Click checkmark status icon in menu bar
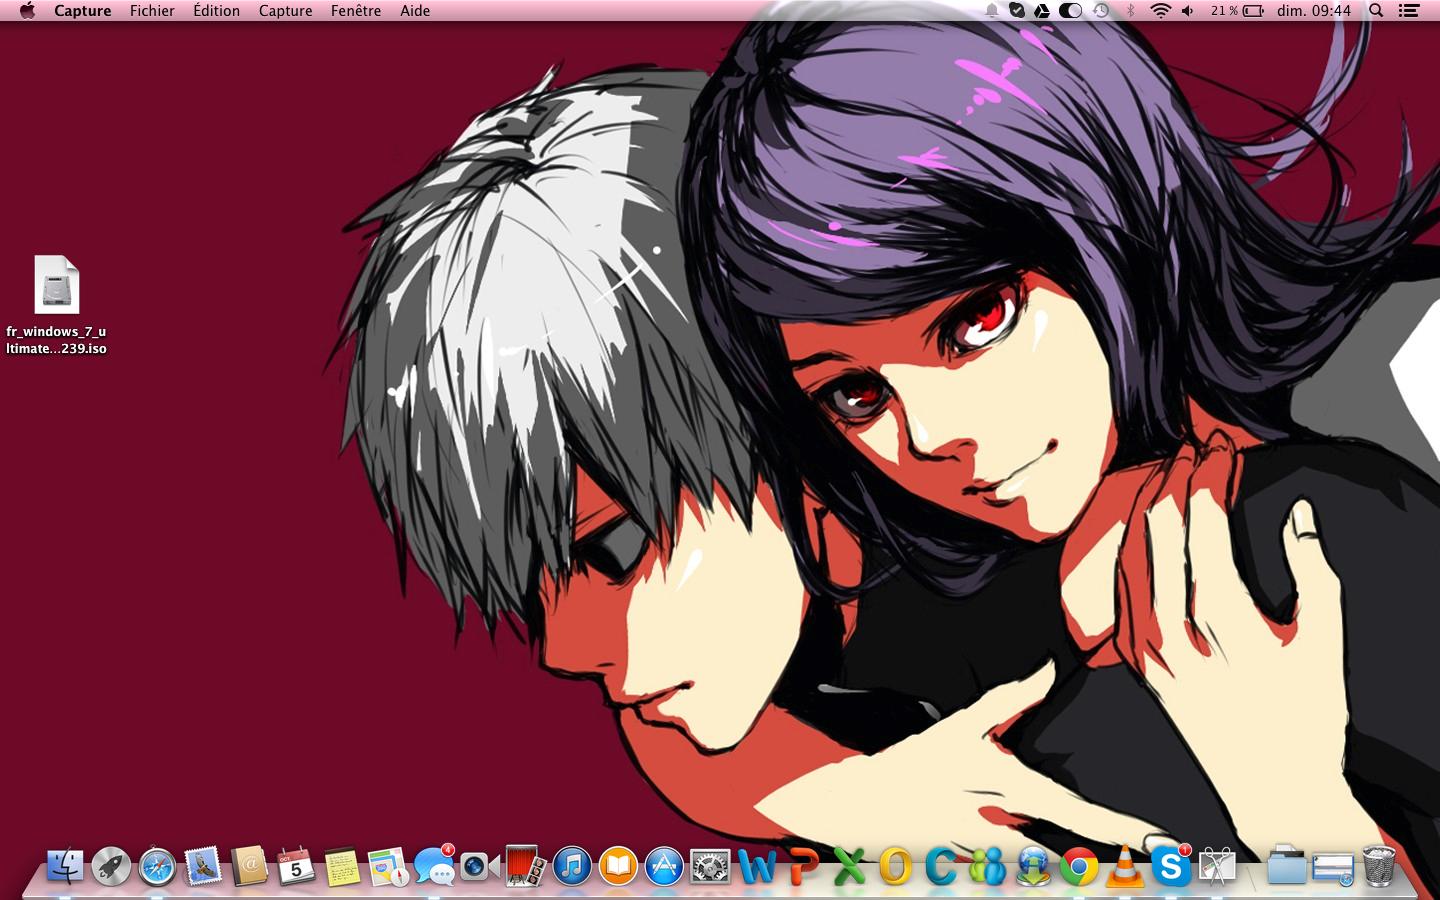The width and height of the screenshot is (1440, 900). [x=1017, y=11]
